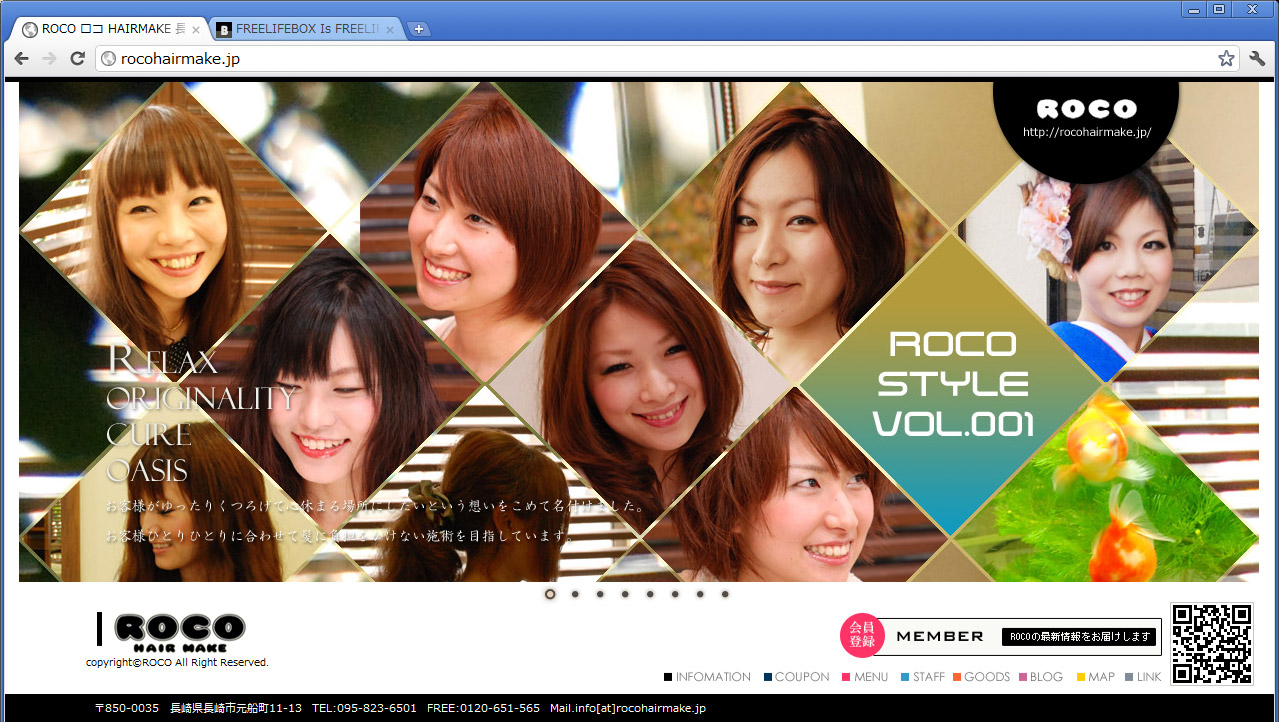Minimize the browser window
Image resolution: width=1279 pixels, height=722 pixels.
click(1192, 9)
